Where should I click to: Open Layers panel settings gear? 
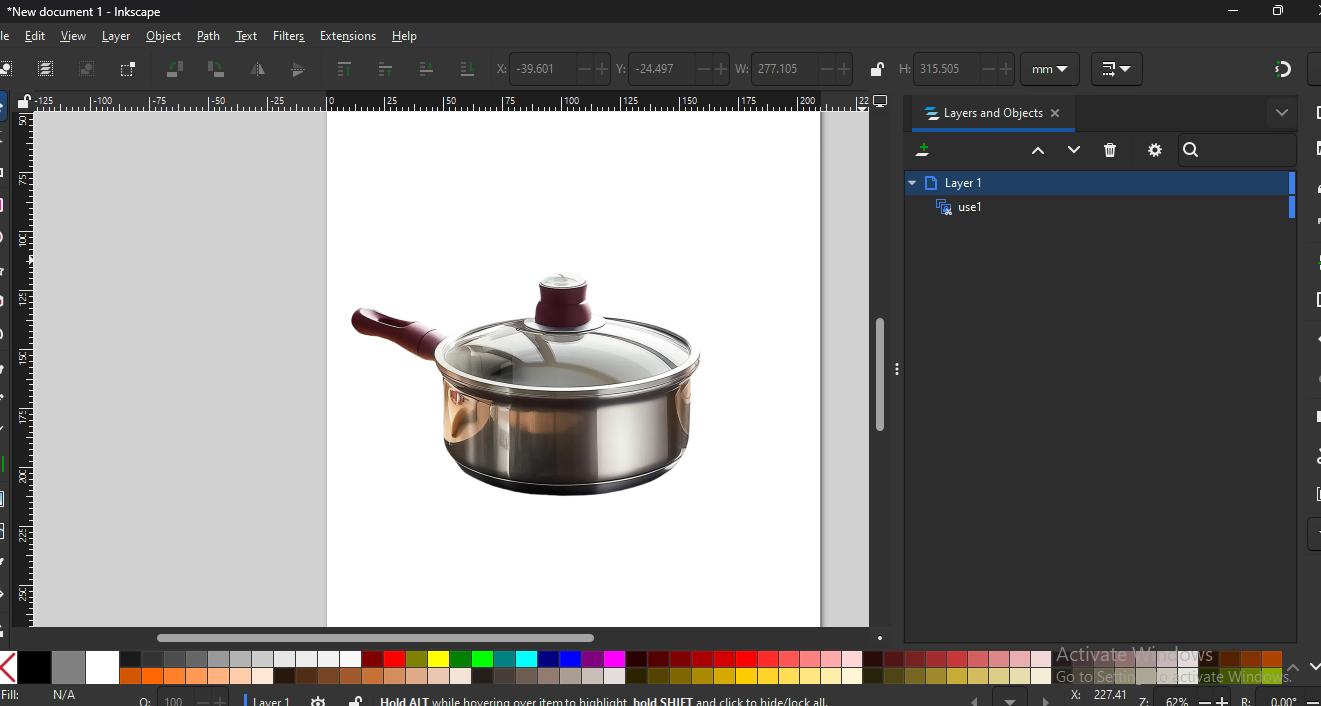(1154, 150)
